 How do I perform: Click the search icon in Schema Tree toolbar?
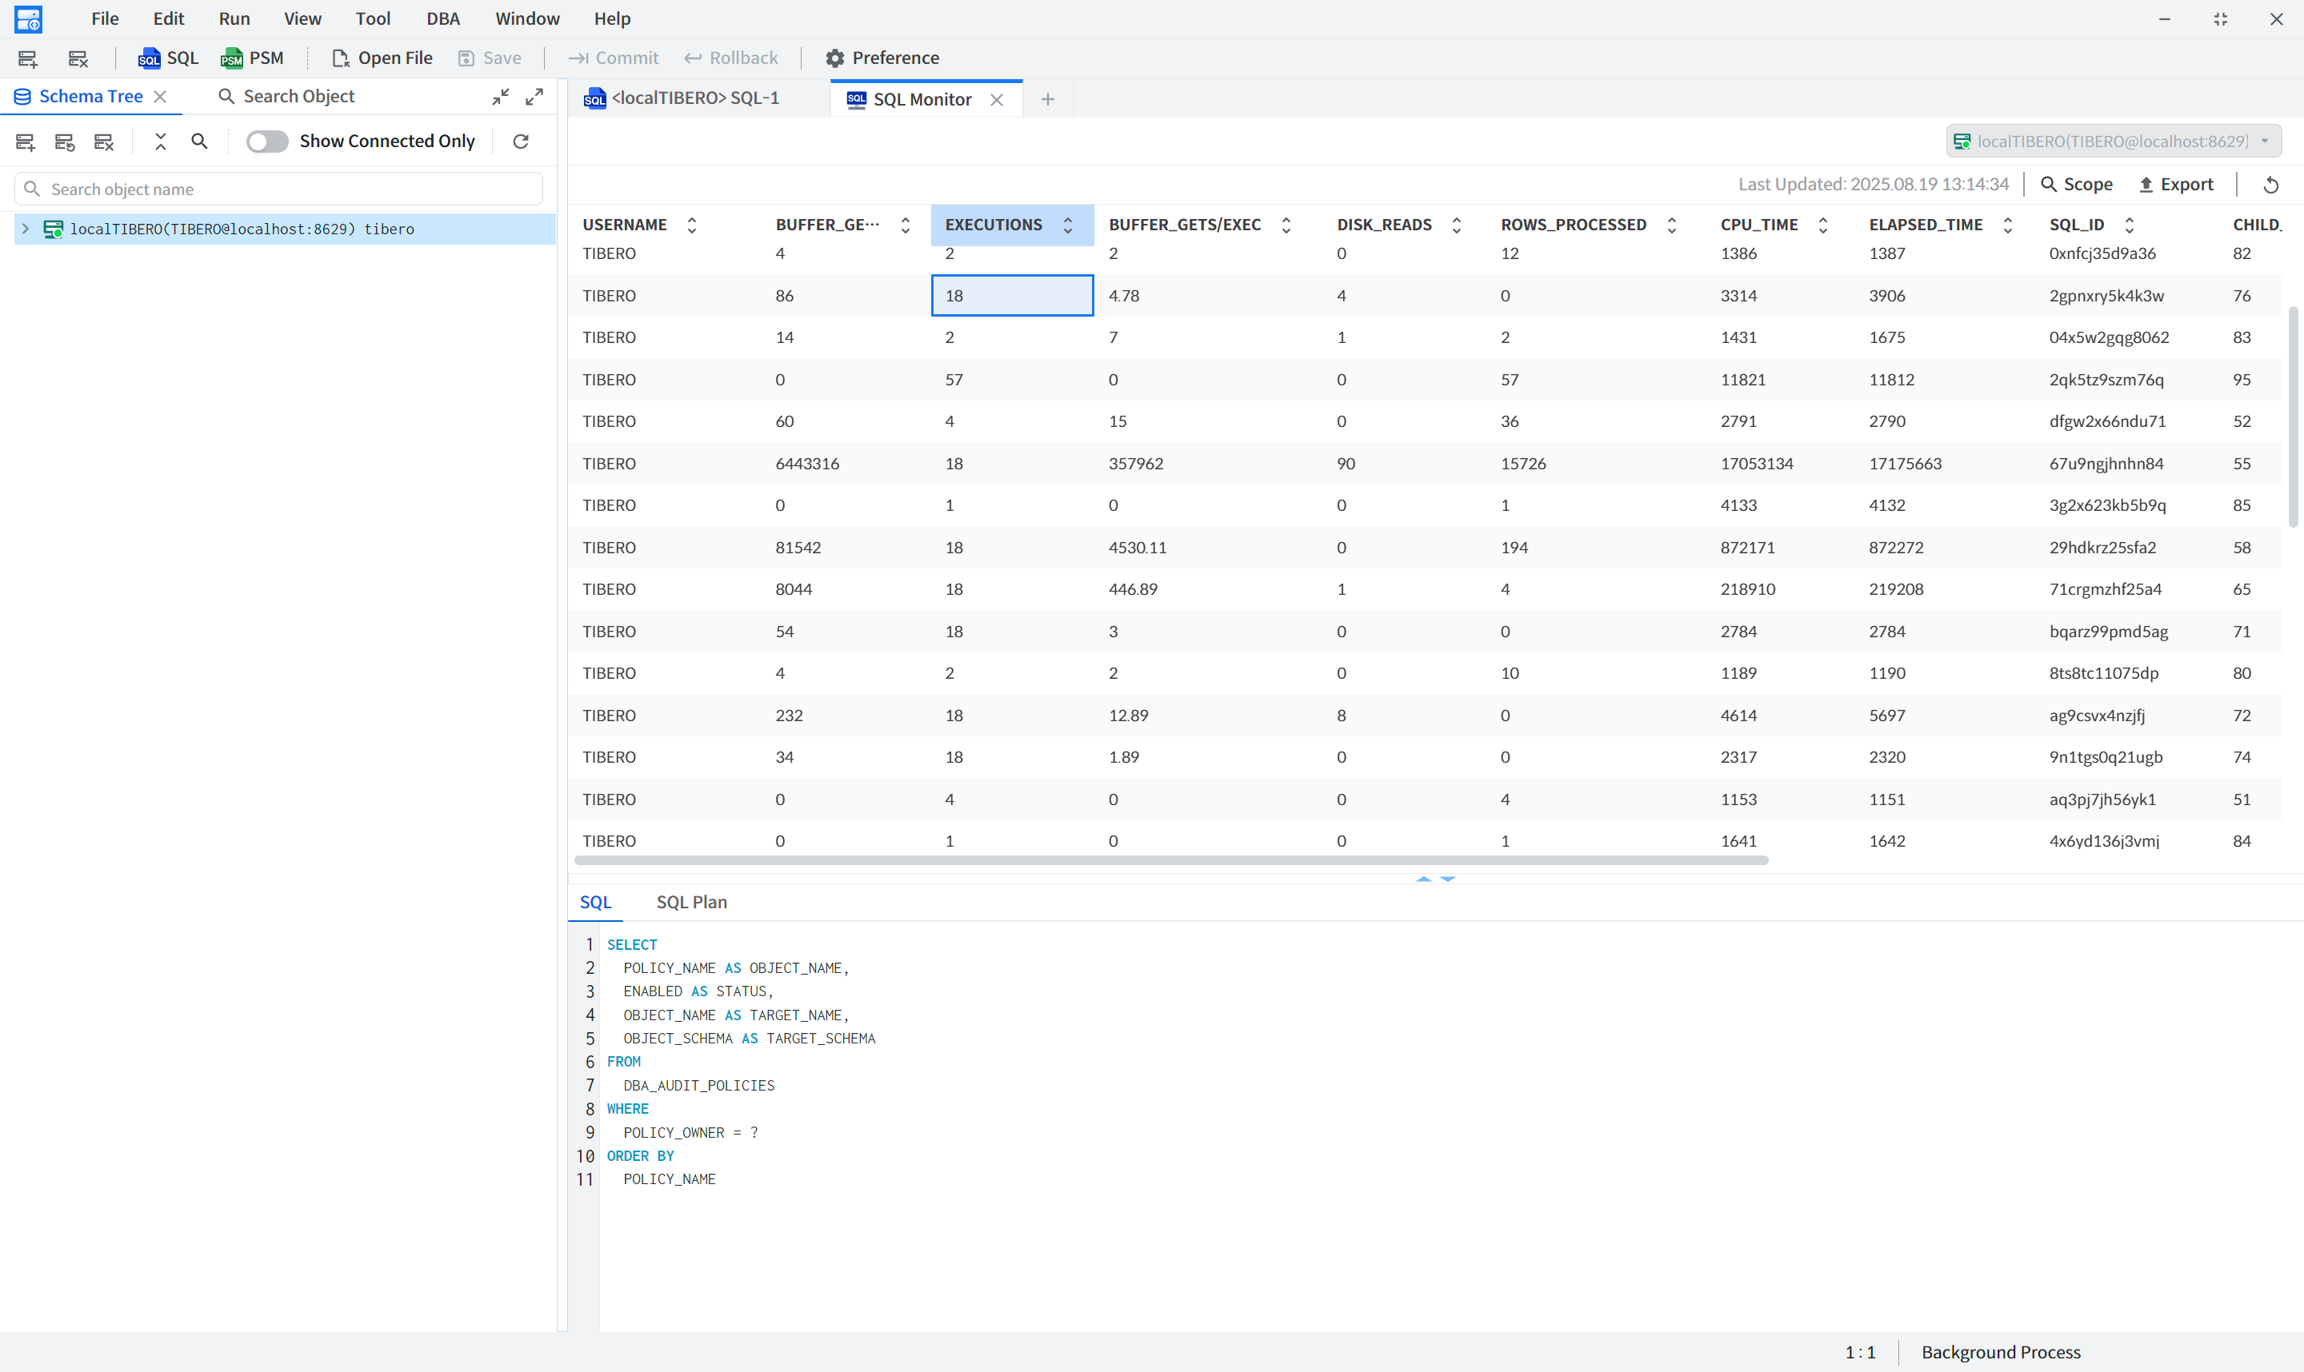199,141
